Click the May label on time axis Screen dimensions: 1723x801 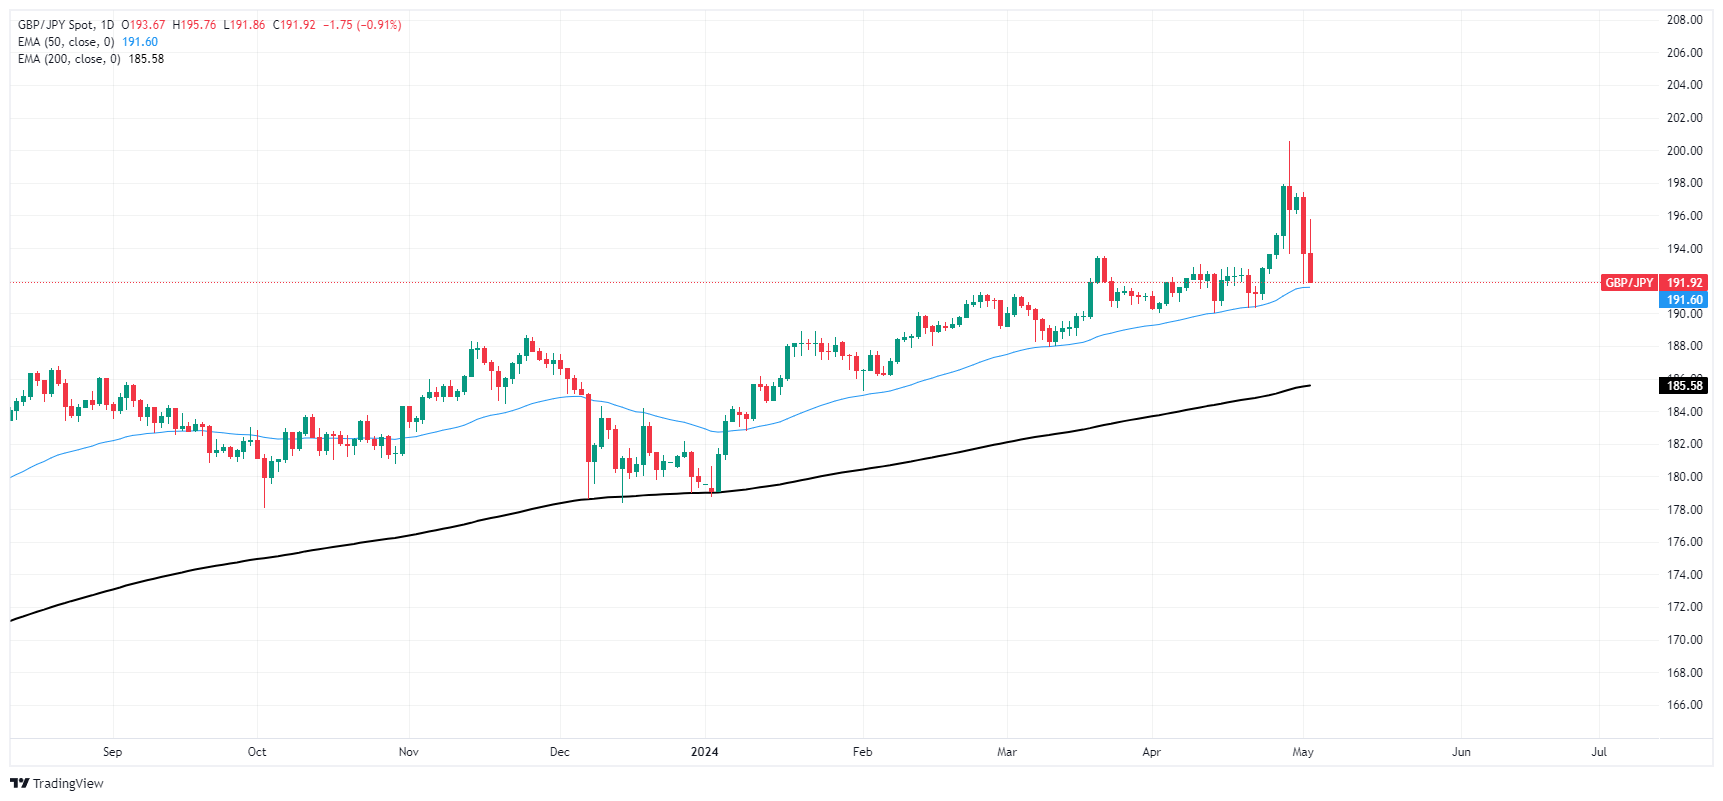1303,752
